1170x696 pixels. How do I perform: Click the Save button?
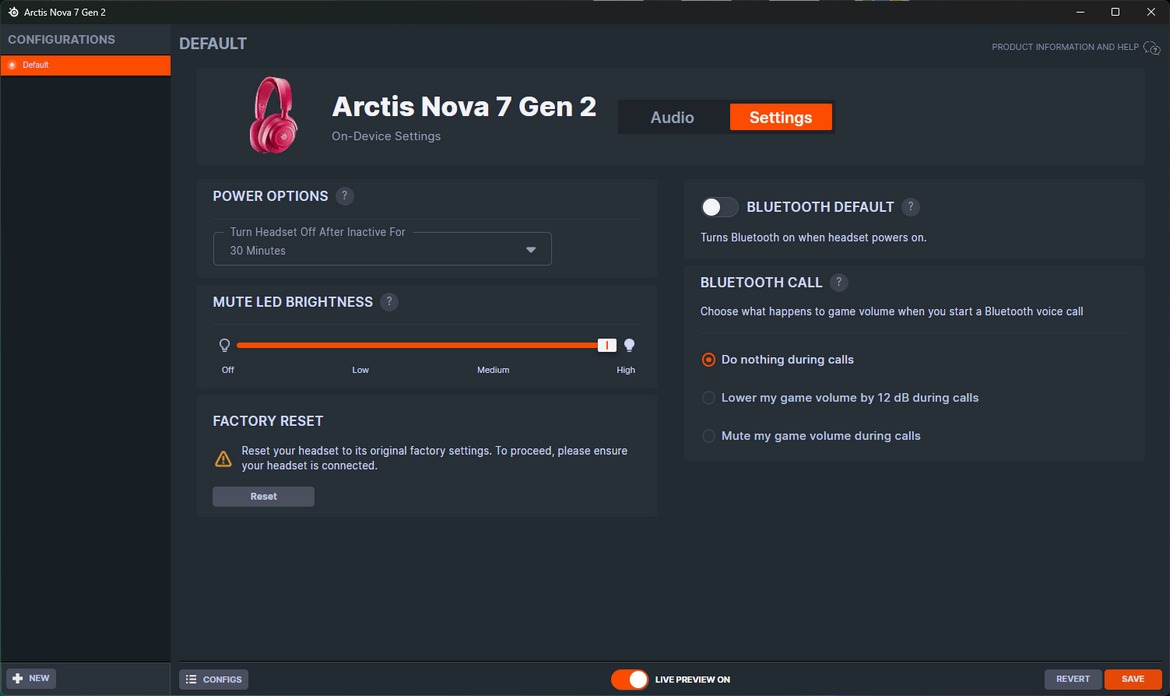click(x=1132, y=679)
